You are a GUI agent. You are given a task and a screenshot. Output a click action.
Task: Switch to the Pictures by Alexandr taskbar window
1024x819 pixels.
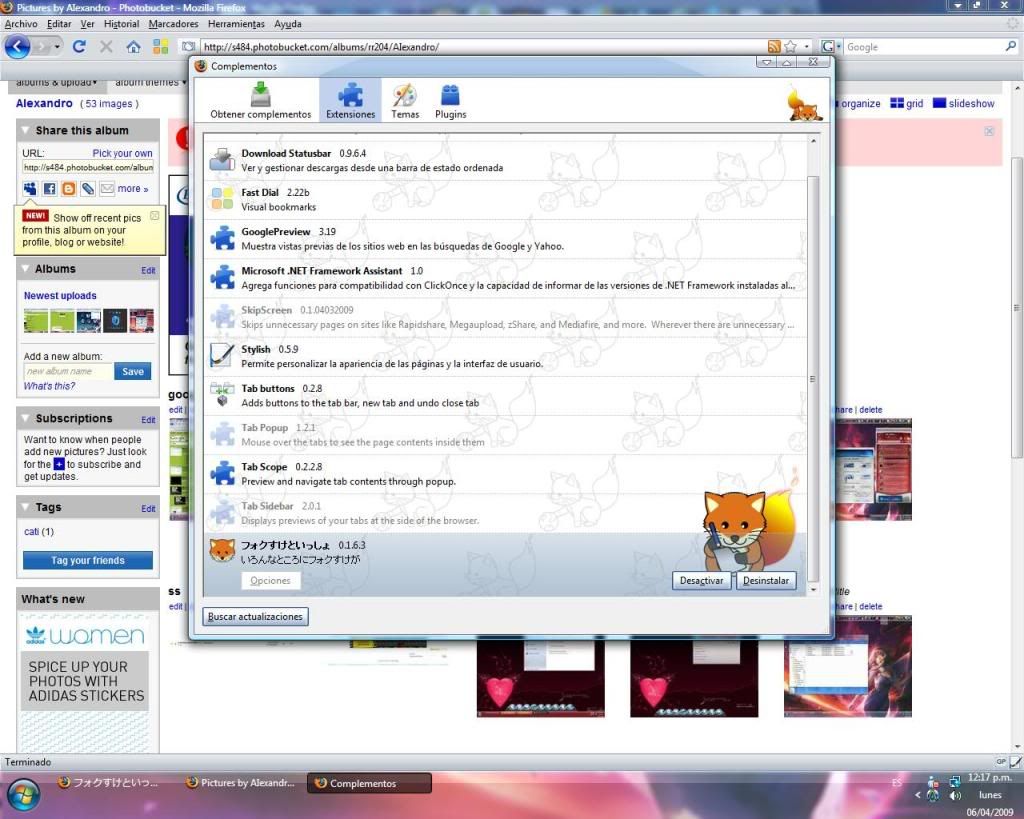[241, 782]
